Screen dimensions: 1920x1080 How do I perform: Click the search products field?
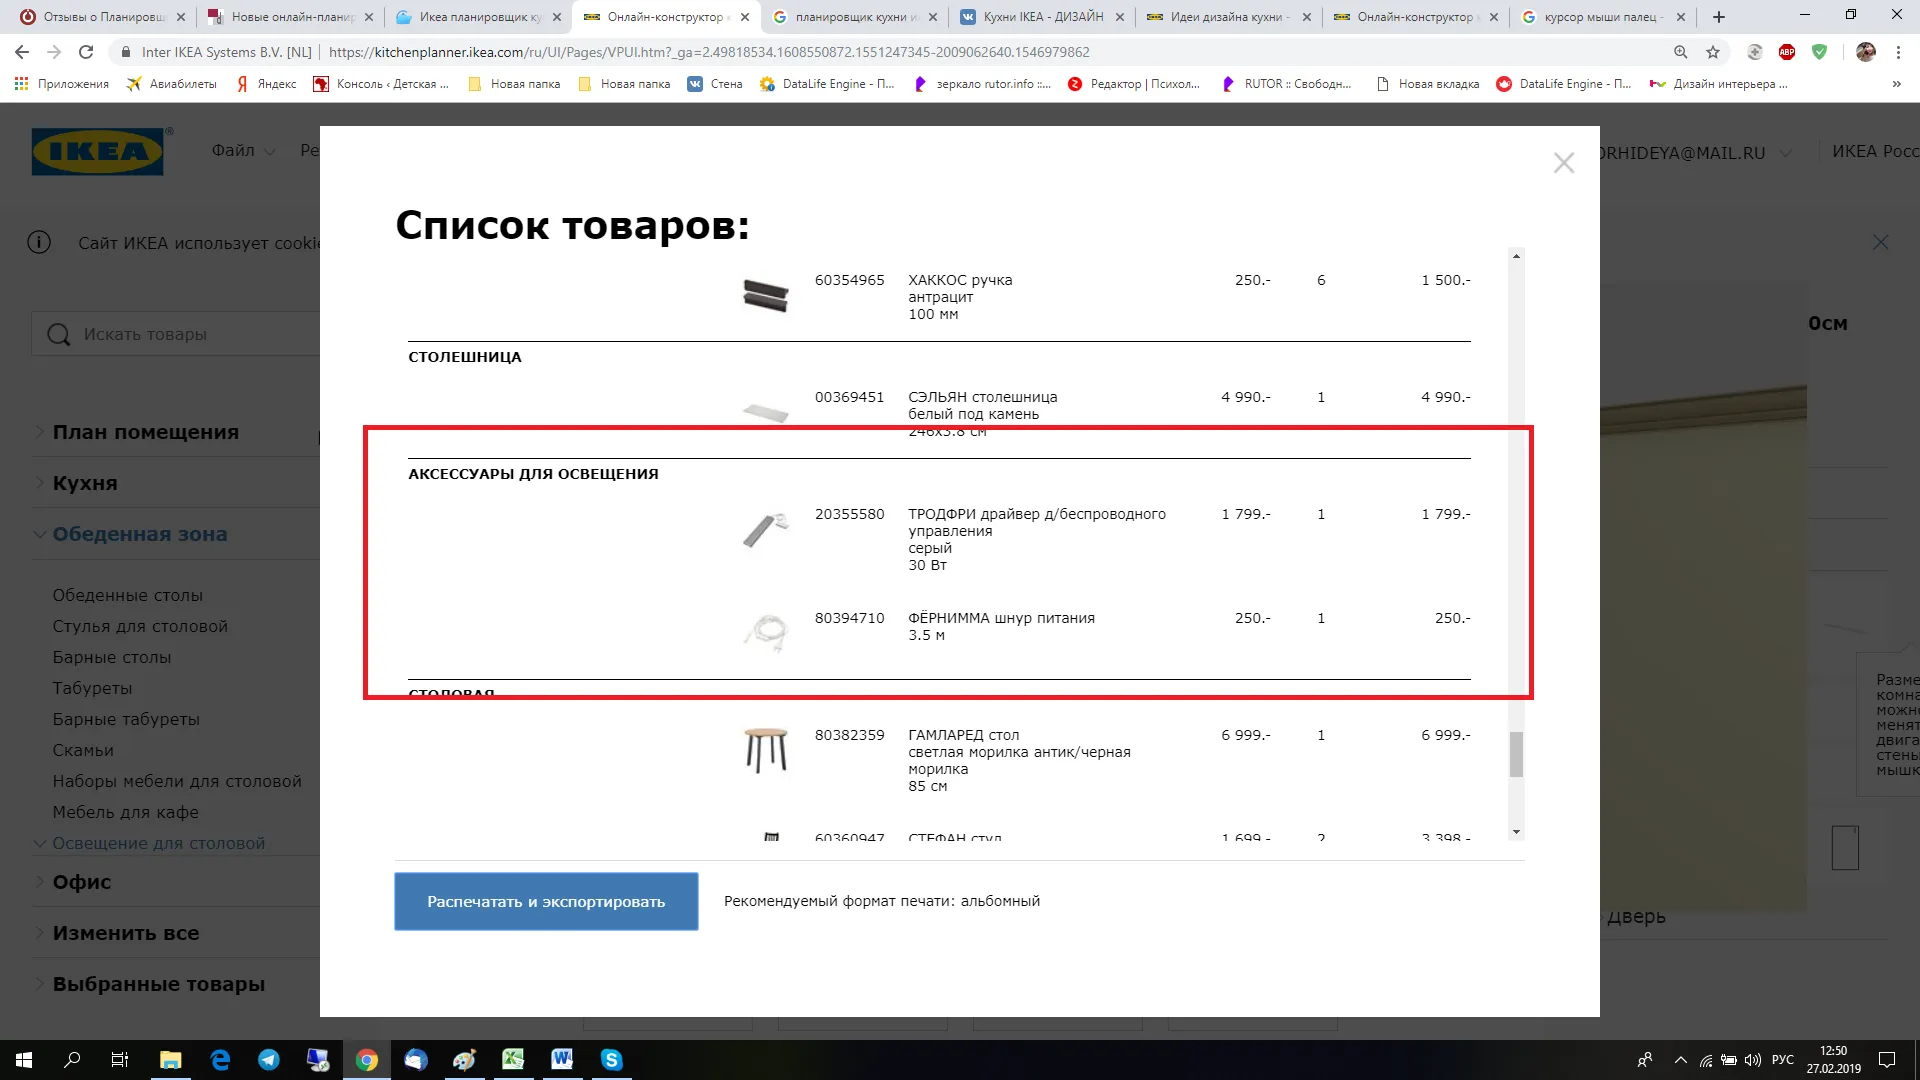tap(176, 334)
